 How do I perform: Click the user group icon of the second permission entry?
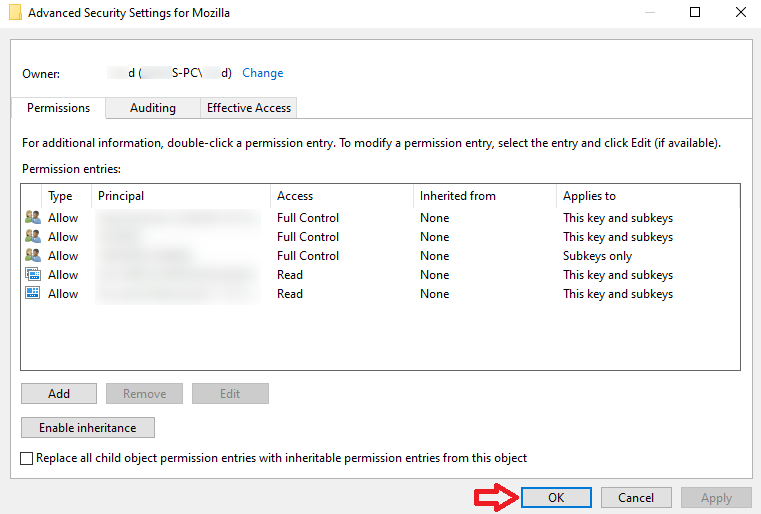(32, 237)
